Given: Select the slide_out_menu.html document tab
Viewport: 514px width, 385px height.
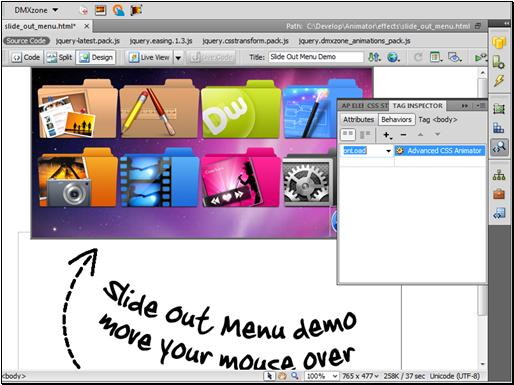Looking at the screenshot, I should (x=40, y=26).
